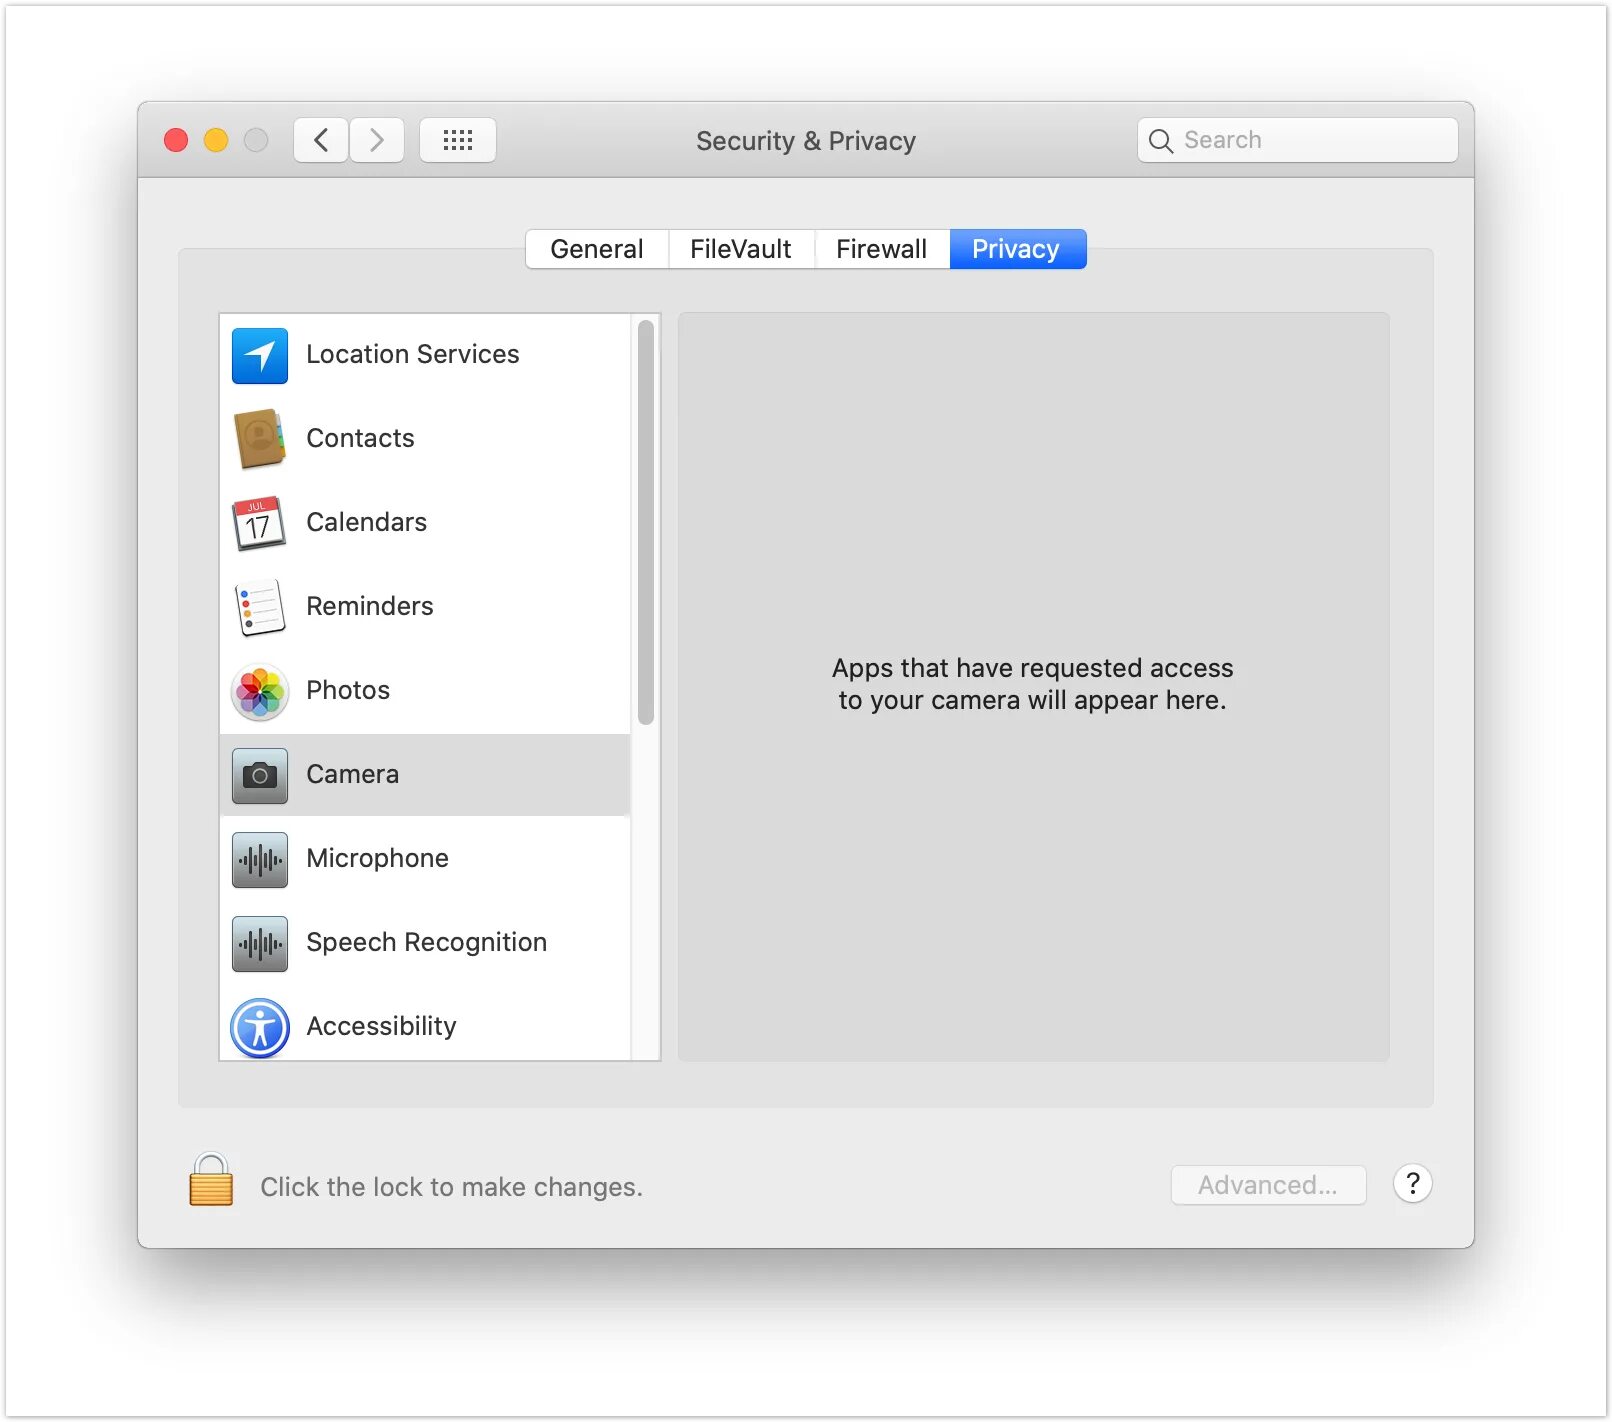Select Camera label in list
The width and height of the screenshot is (1612, 1422).
[352, 774]
